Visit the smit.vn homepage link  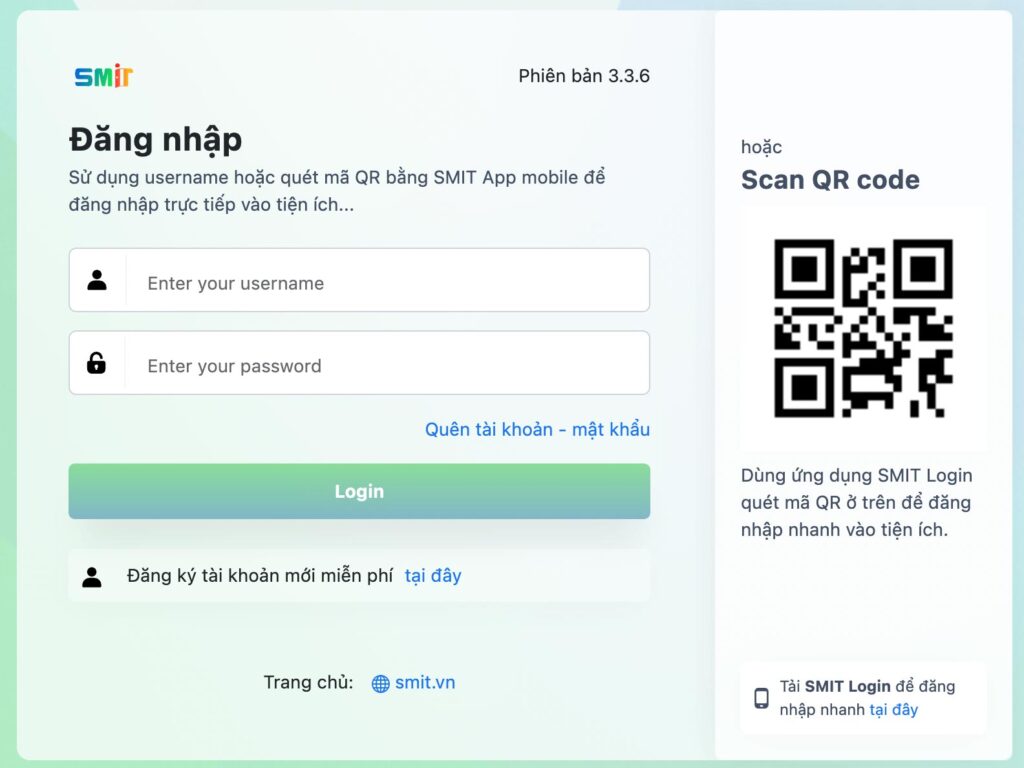pos(424,682)
